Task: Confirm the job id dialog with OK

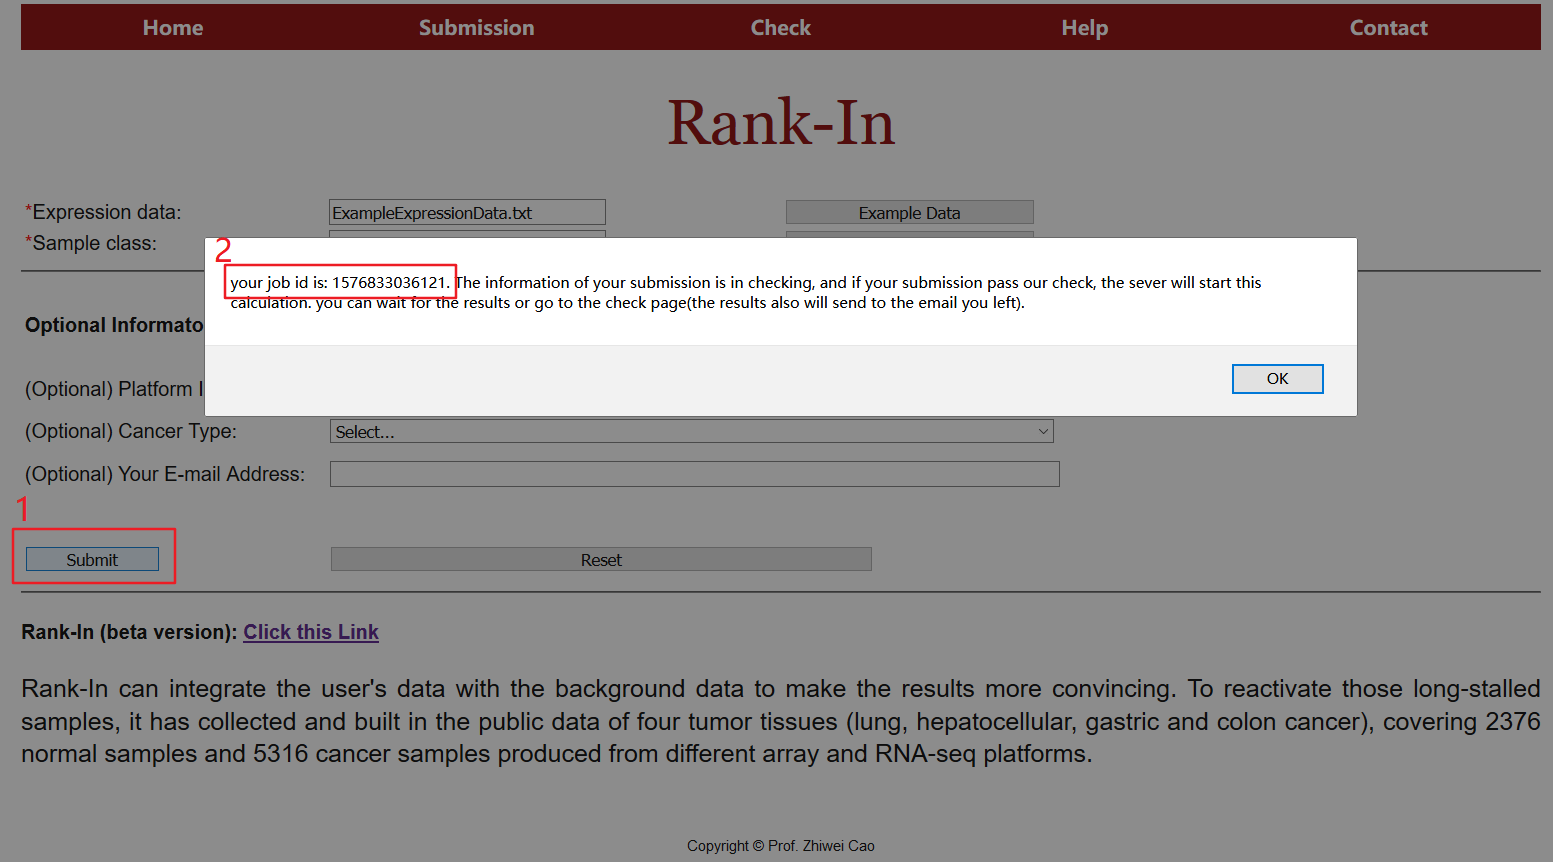Action: (1277, 379)
